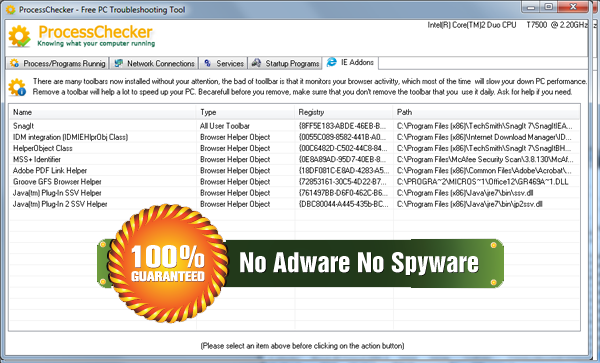Screen dimensions: 600x363
Task: Click registry value starting {8FF5E183
Action: [342, 126]
